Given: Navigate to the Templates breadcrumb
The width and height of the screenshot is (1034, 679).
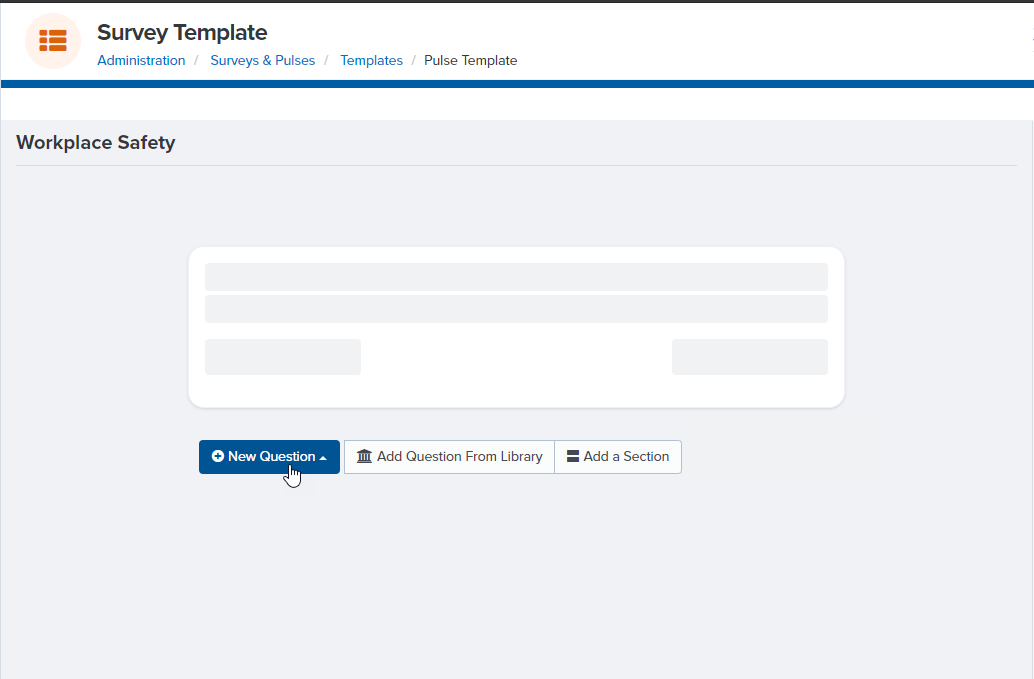Looking at the screenshot, I should point(371,61).
